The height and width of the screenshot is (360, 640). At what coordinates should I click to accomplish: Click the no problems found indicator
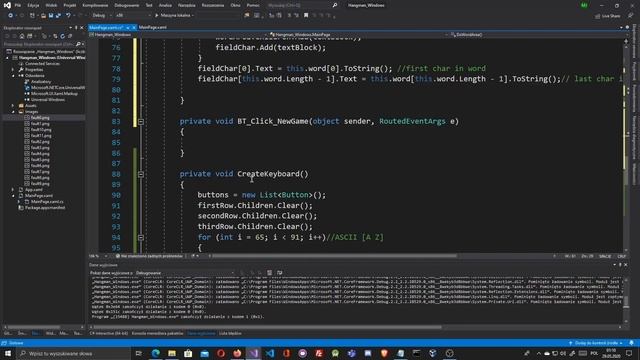pos(149,256)
